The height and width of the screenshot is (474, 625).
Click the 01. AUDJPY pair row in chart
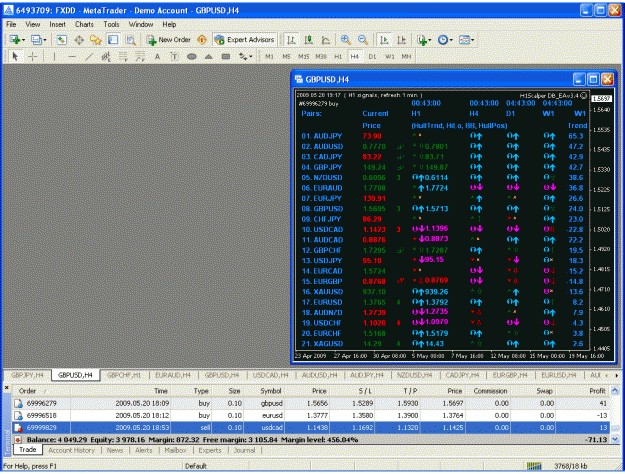pyautogui.click(x=443, y=136)
